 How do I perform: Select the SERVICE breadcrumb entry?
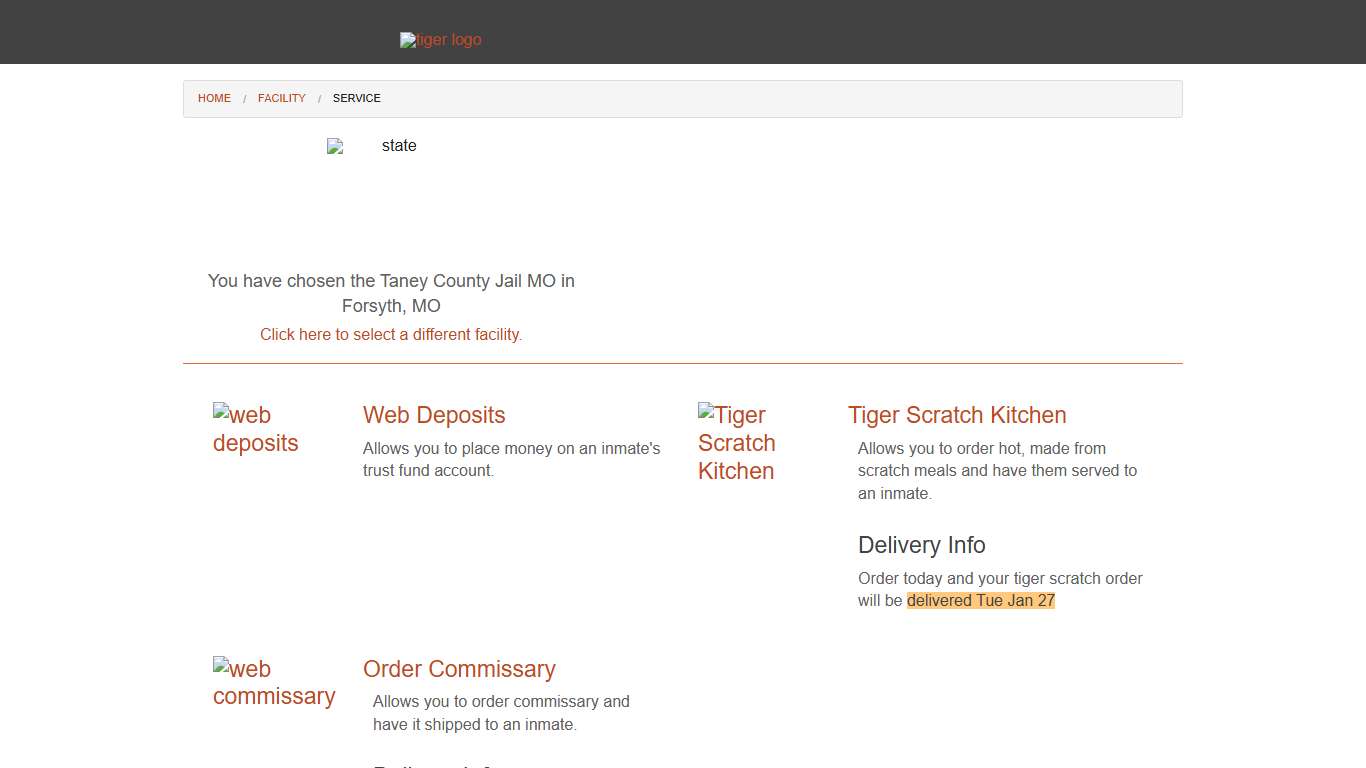coord(356,98)
